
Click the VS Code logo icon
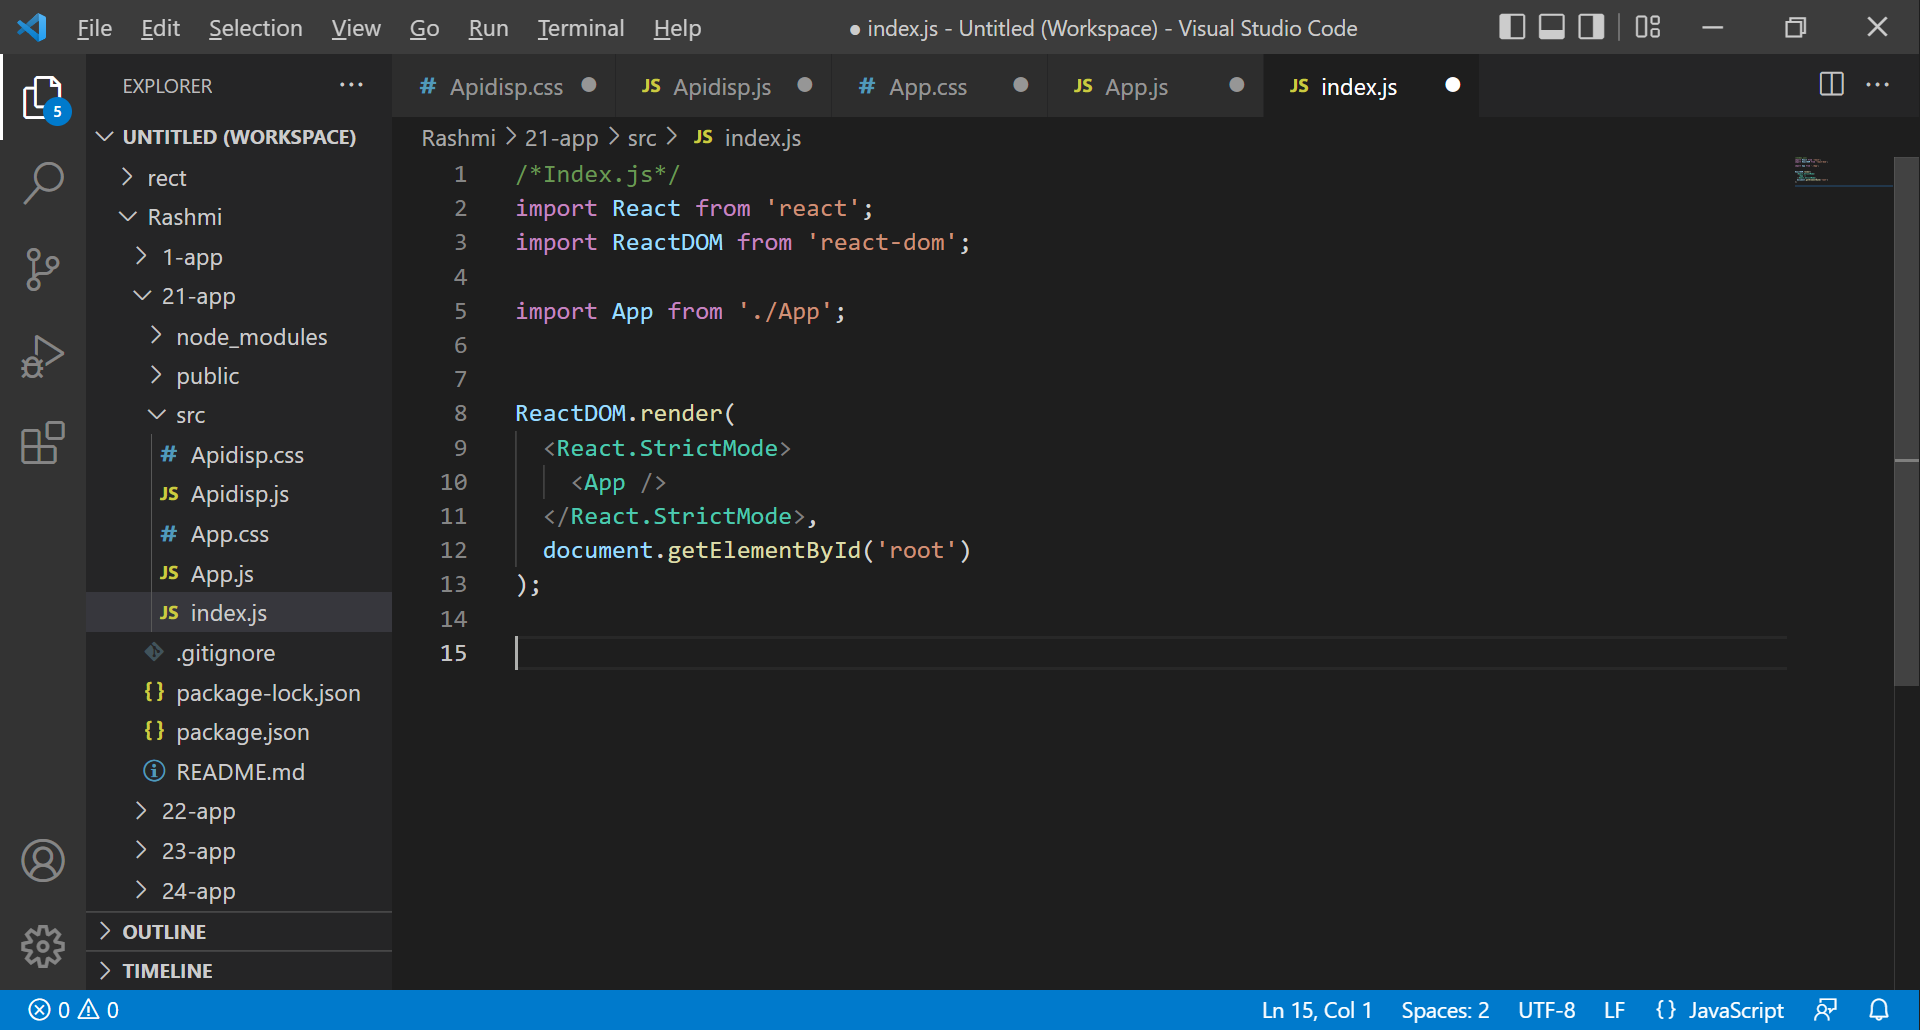32,27
